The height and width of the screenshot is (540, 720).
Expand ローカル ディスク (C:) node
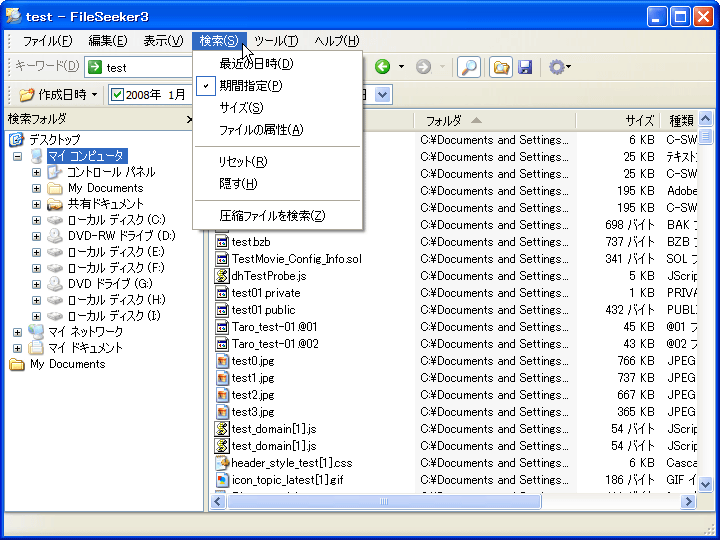point(36,220)
